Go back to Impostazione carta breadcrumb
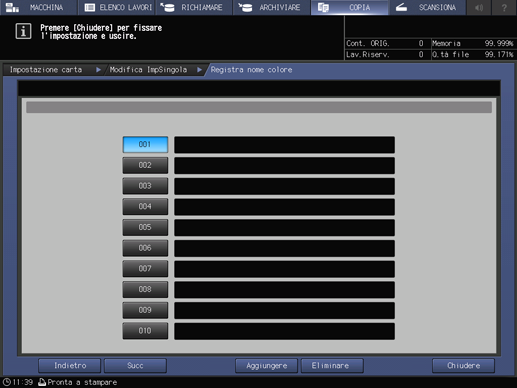This screenshot has width=517, height=388. pos(46,70)
